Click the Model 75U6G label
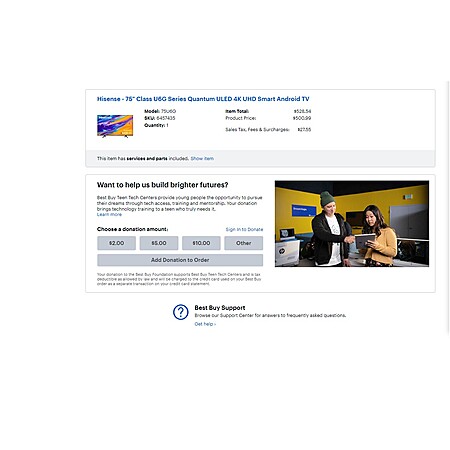This screenshot has height=450, width=450. (x=160, y=111)
